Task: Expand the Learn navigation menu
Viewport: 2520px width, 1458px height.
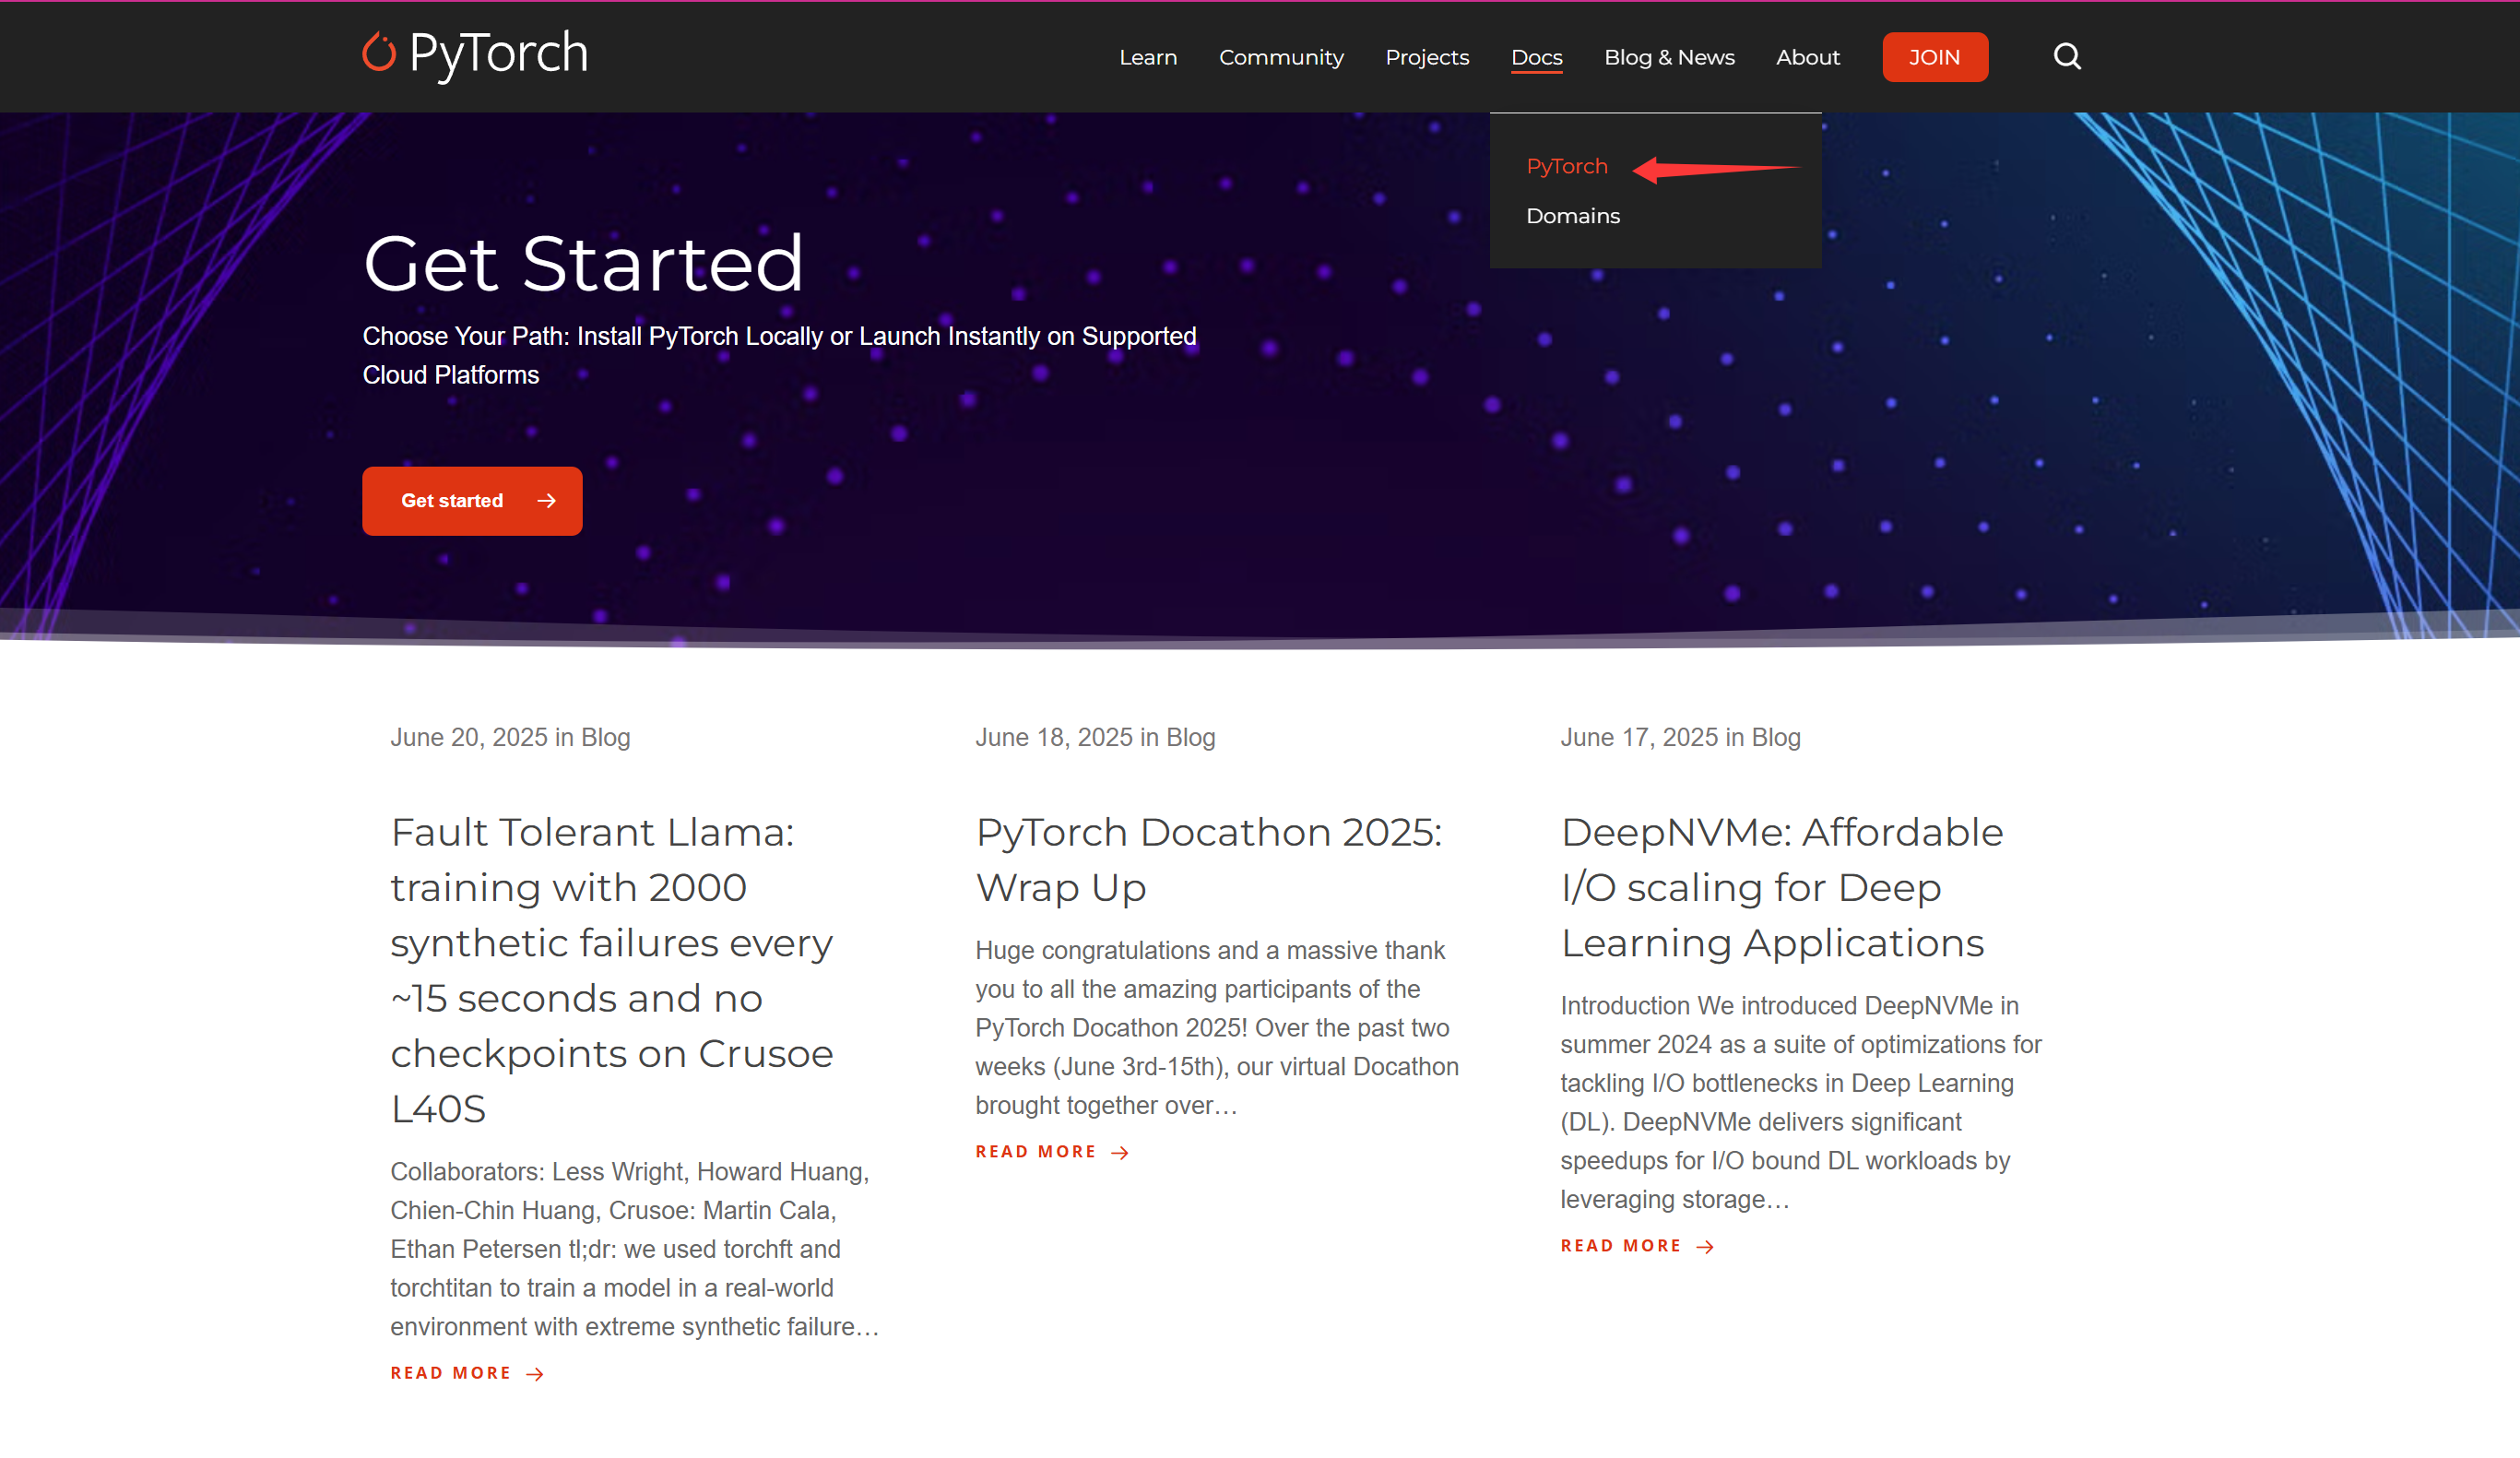Action: click(x=1147, y=58)
